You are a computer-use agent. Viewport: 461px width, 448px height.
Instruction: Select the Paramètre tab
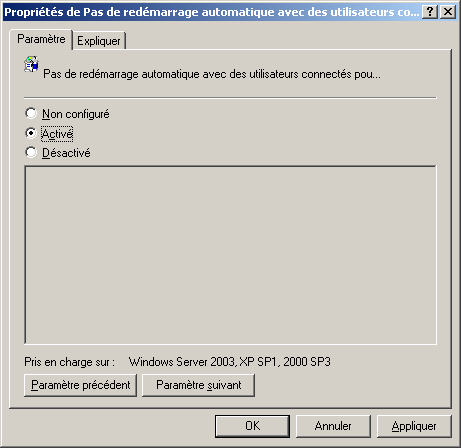point(41,39)
